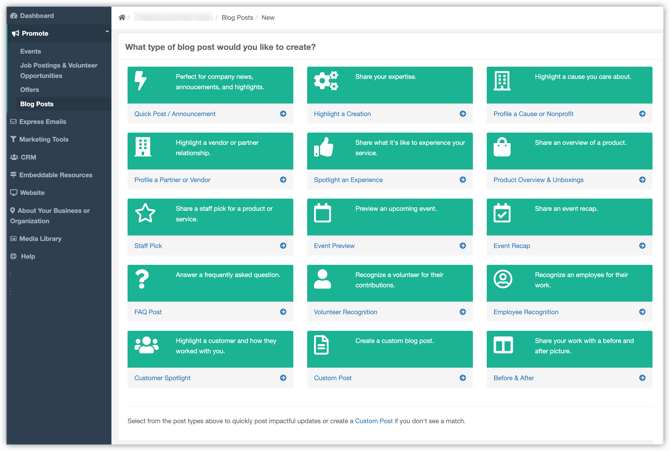Open Dashboard from the sidebar
Screen dimensions: 670x451
[x=36, y=16]
